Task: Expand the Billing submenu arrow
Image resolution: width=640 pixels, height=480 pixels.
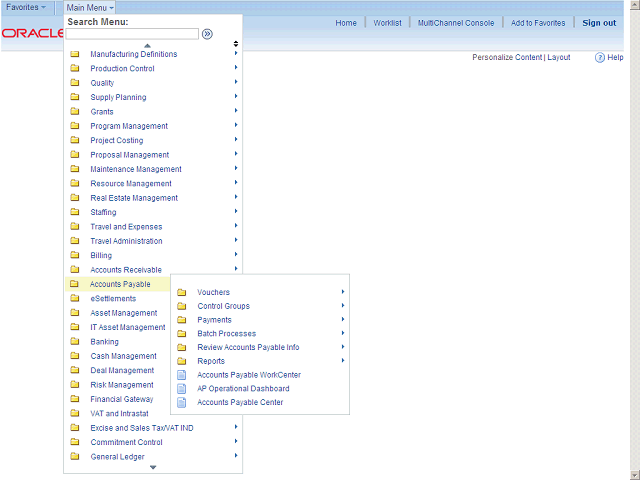Action: tap(236, 255)
